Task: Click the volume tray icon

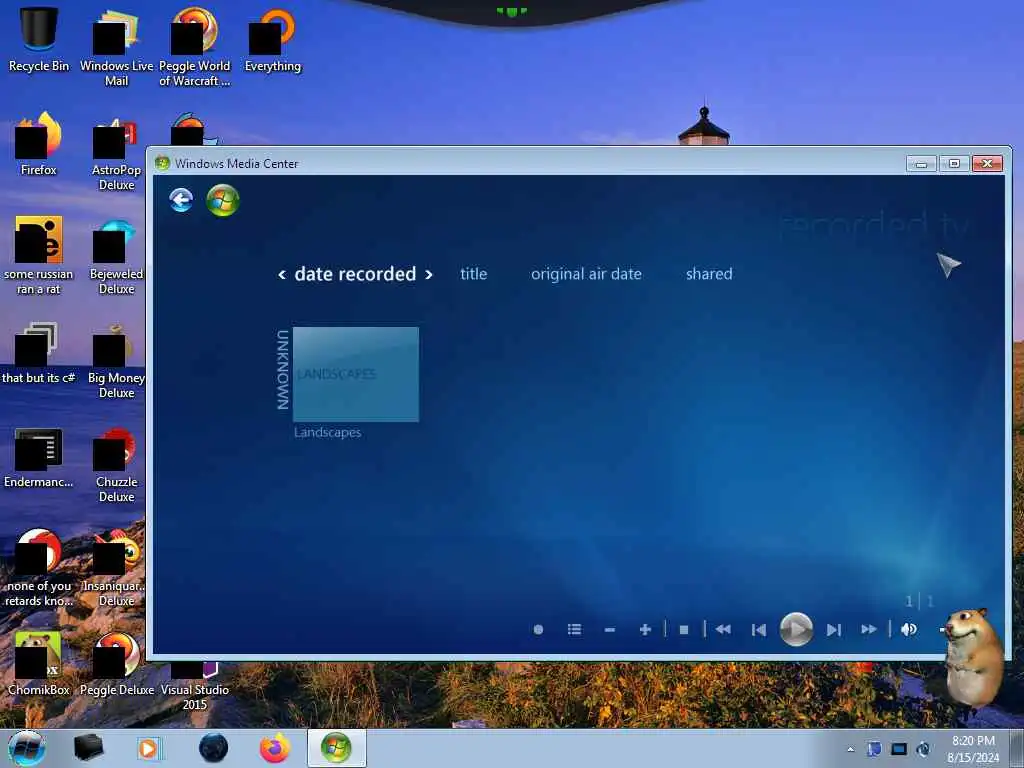Action: point(923,749)
